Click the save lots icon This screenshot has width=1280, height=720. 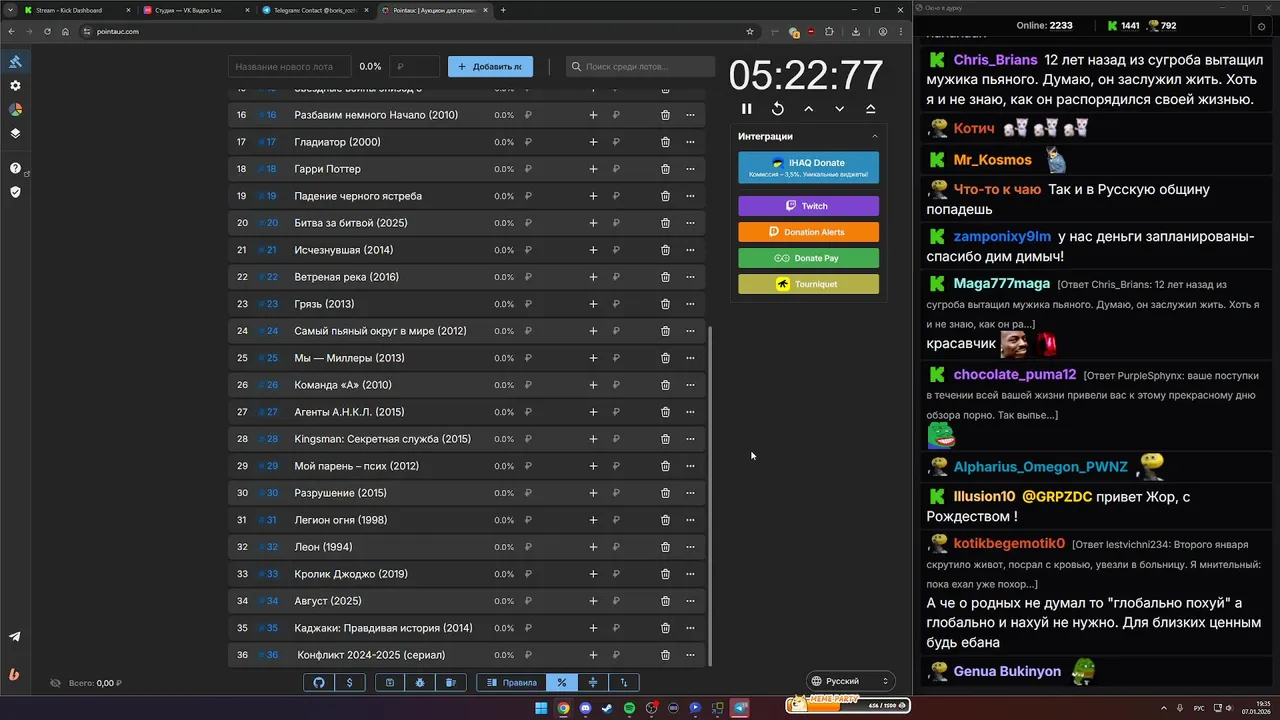(390, 682)
